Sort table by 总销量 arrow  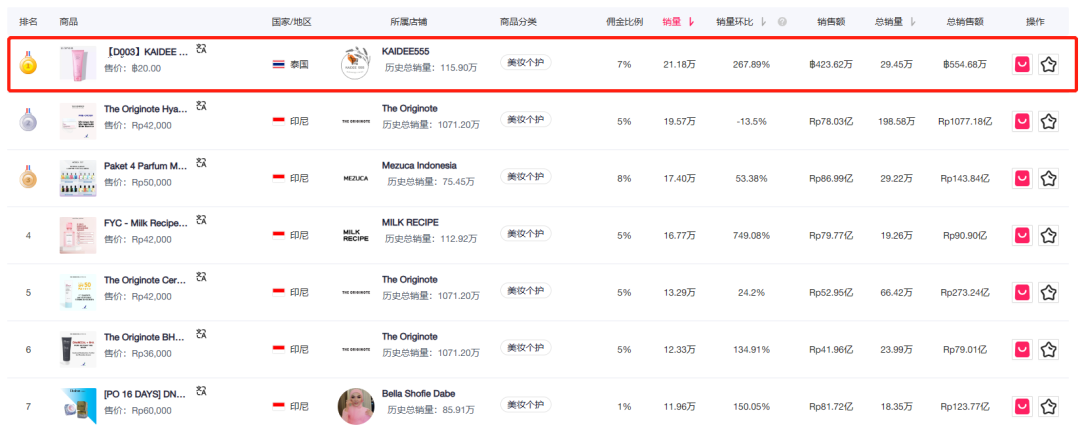tap(912, 21)
